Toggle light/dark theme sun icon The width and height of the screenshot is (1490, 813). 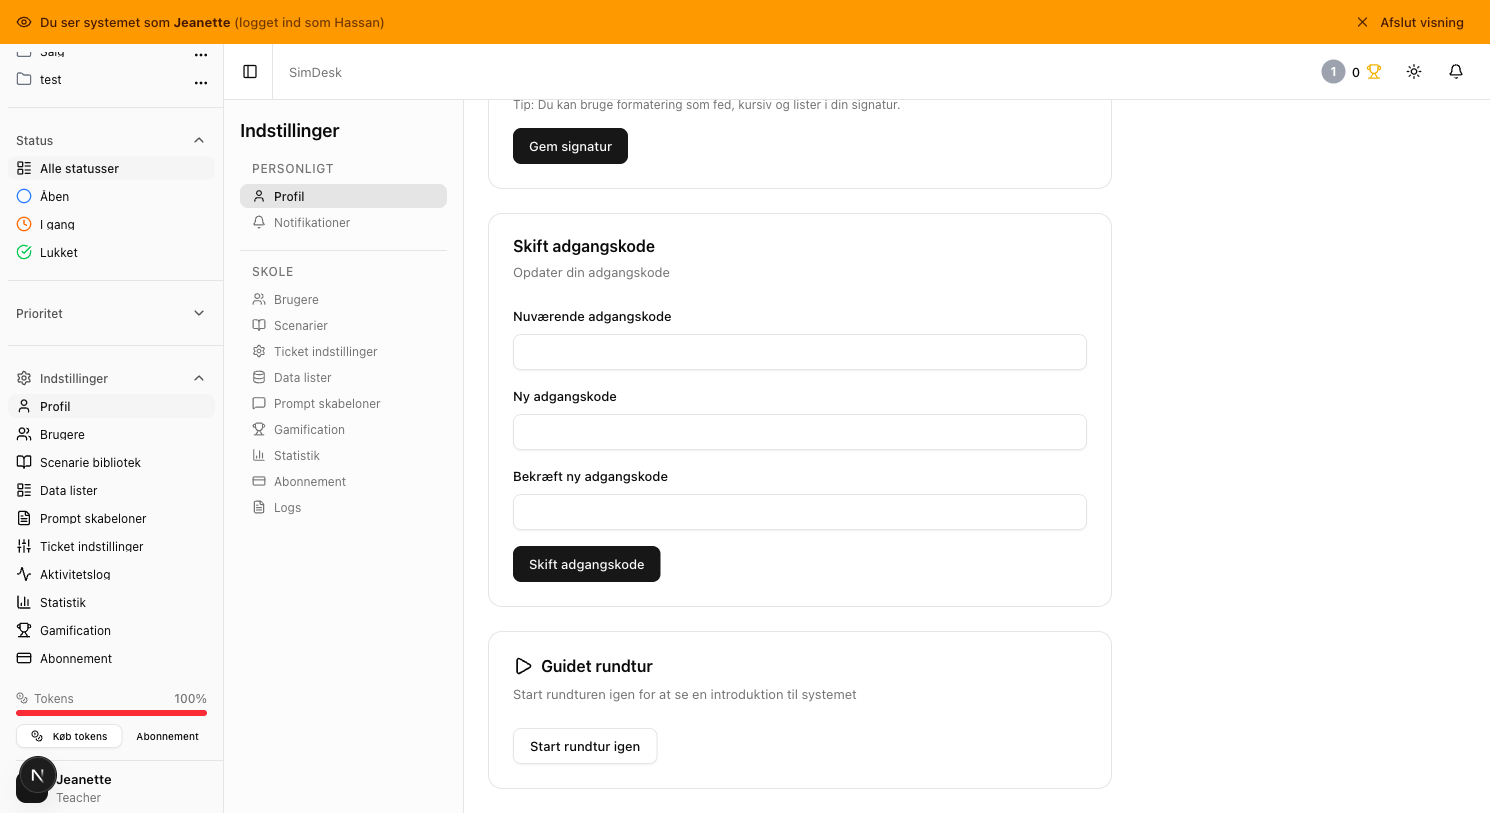pyautogui.click(x=1414, y=72)
